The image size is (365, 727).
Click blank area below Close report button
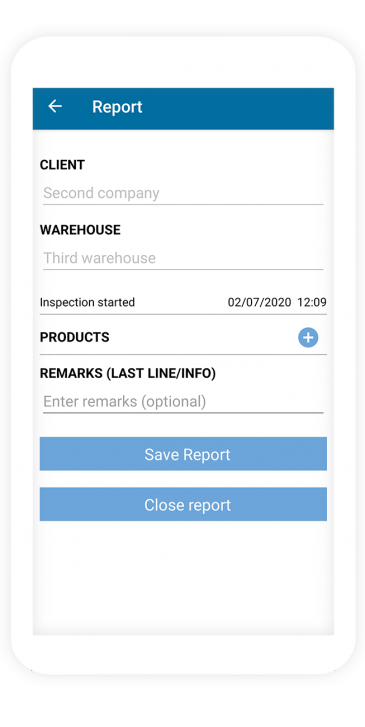183,577
